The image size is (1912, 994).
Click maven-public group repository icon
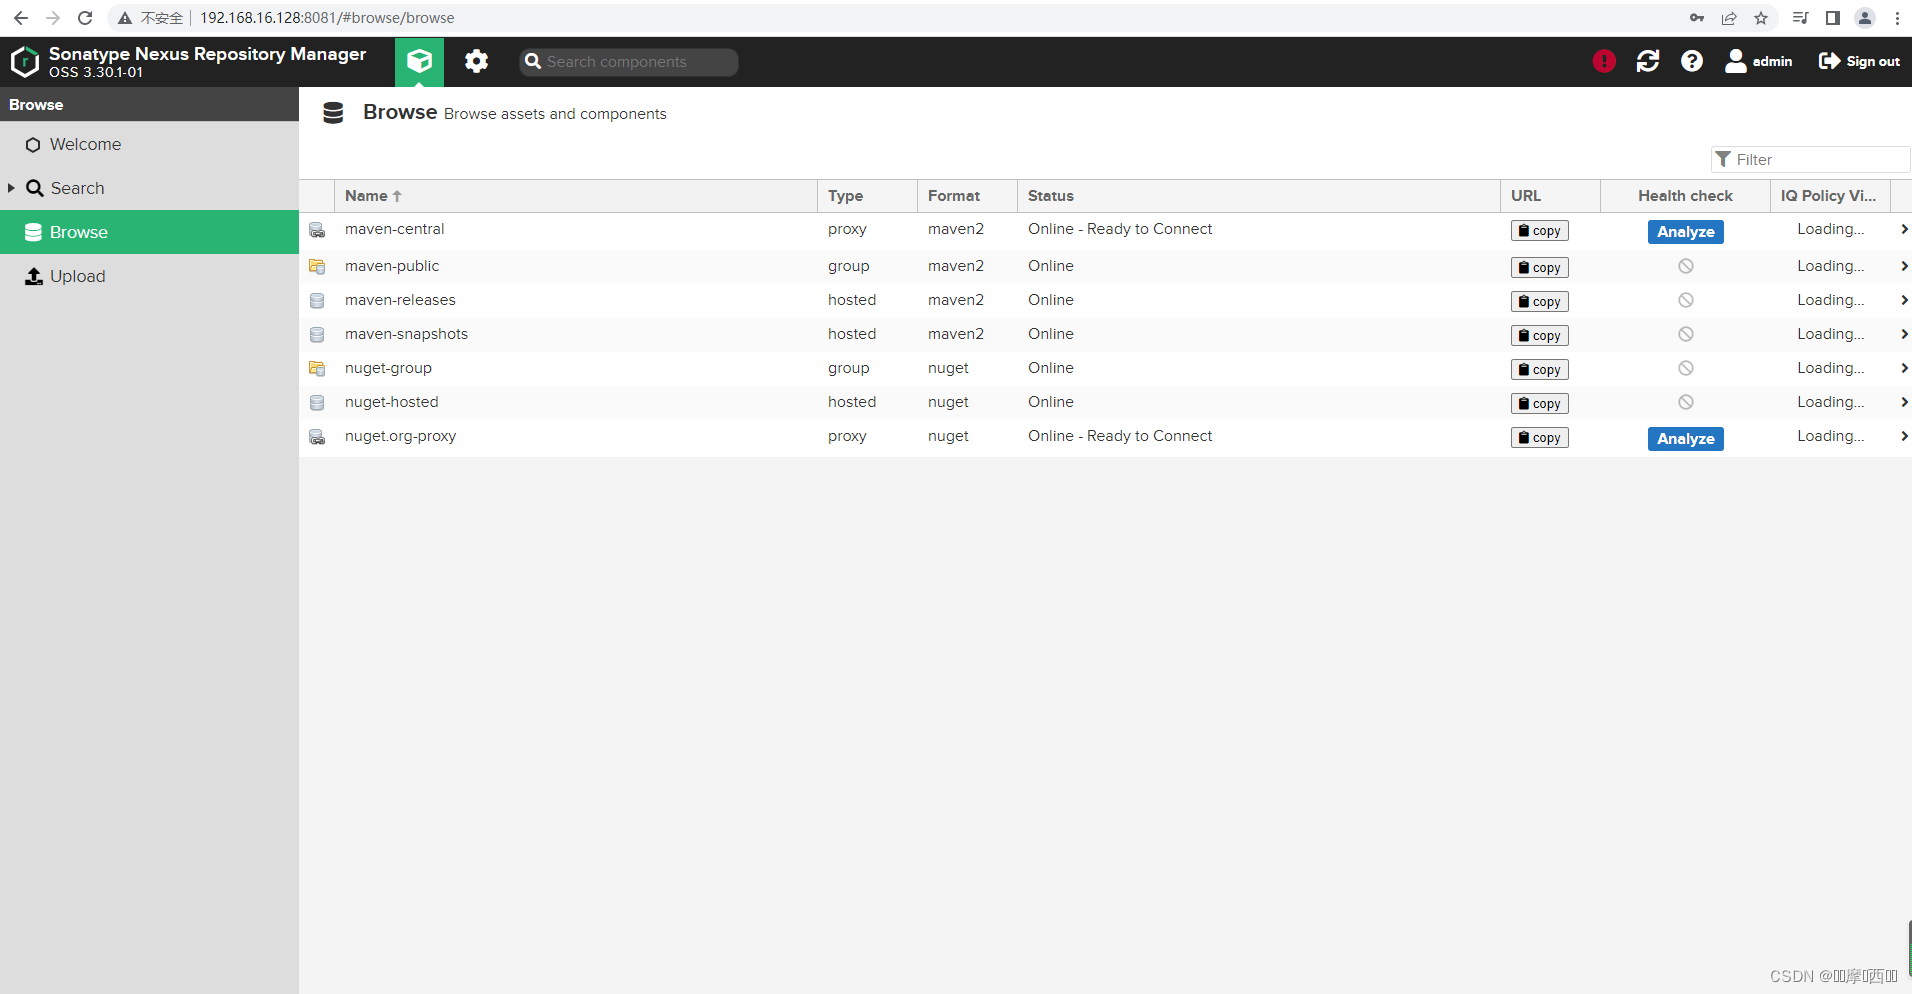click(x=317, y=267)
